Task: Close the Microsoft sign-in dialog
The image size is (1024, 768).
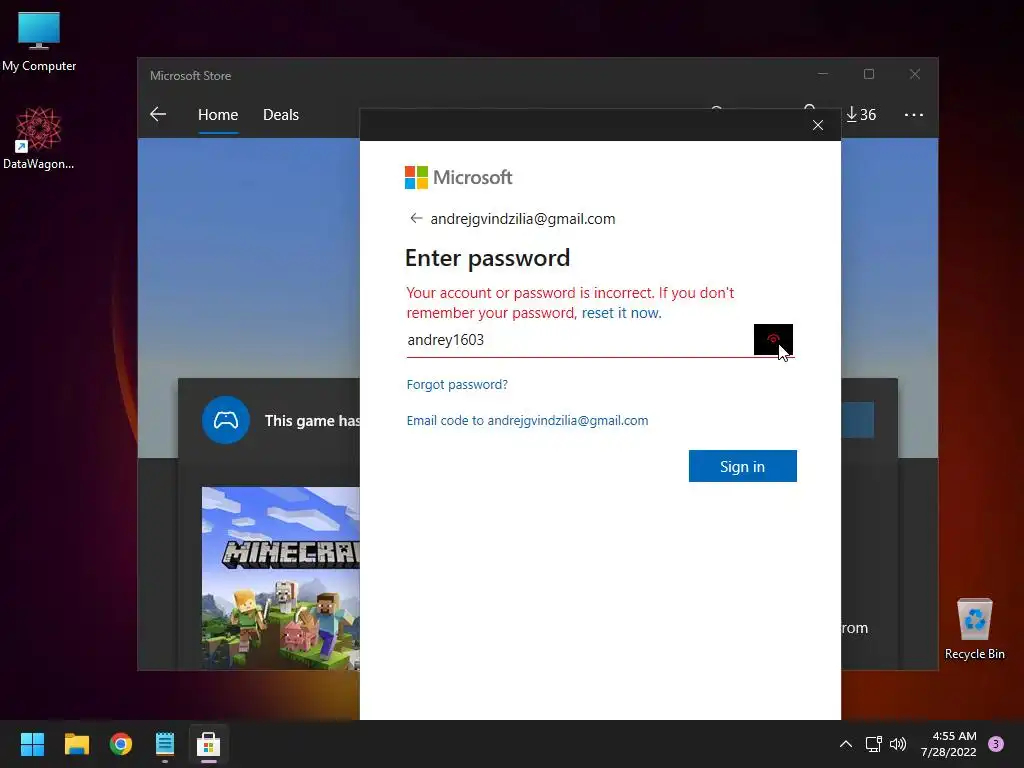Action: (x=818, y=125)
